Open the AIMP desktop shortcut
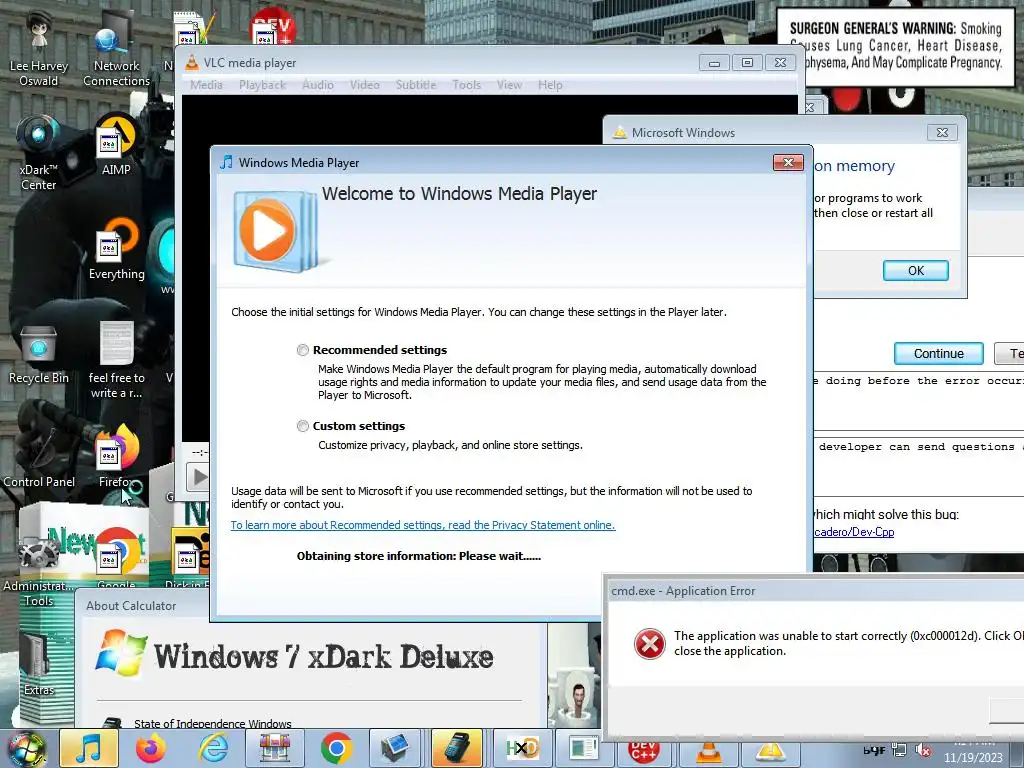The width and height of the screenshot is (1024, 768). 116,145
